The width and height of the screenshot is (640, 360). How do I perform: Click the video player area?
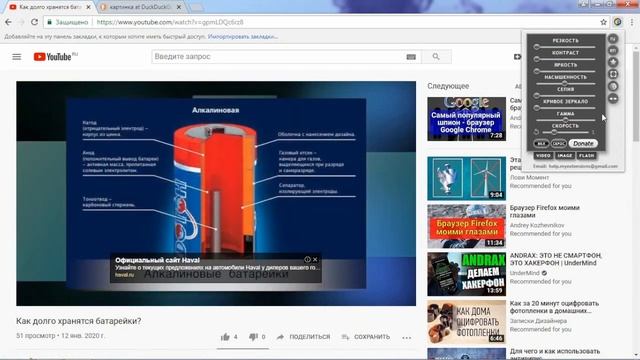click(x=216, y=193)
